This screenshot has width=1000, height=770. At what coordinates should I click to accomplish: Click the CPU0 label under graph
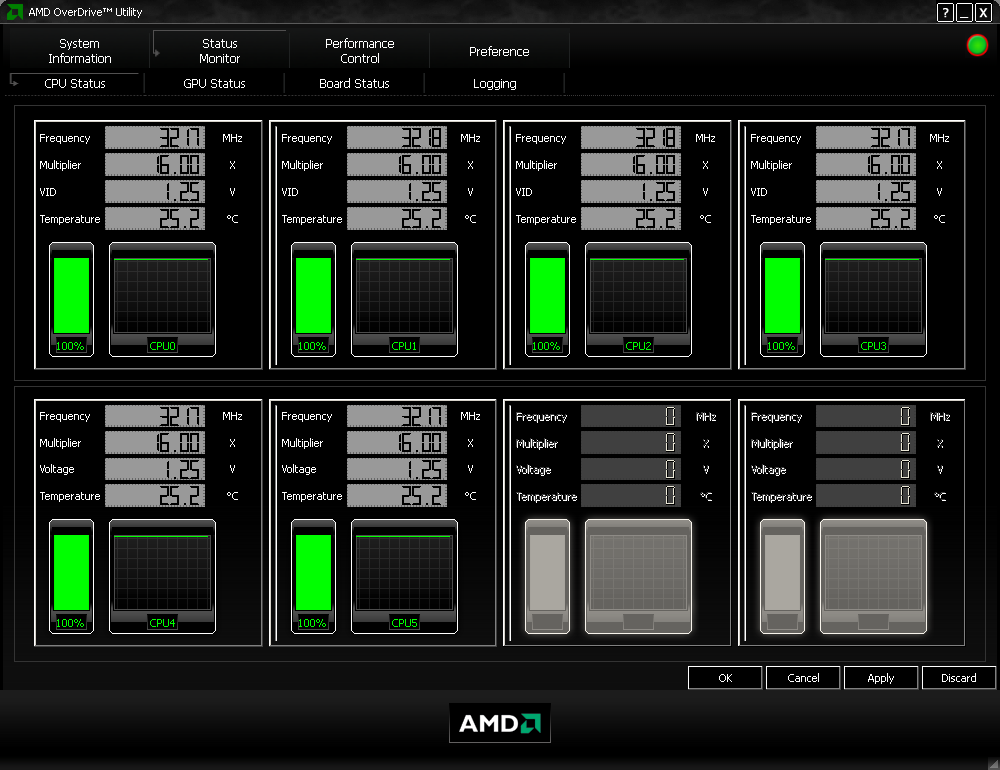(x=163, y=346)
